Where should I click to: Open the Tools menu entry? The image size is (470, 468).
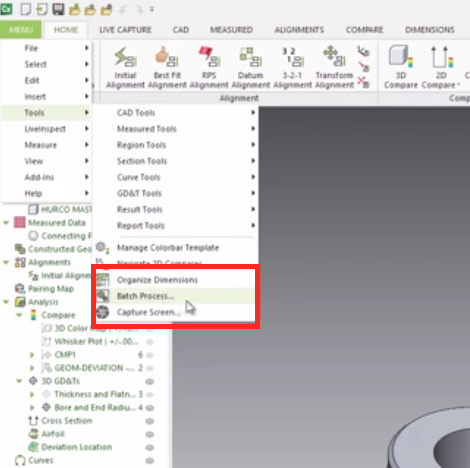click(x=46, y=113)
